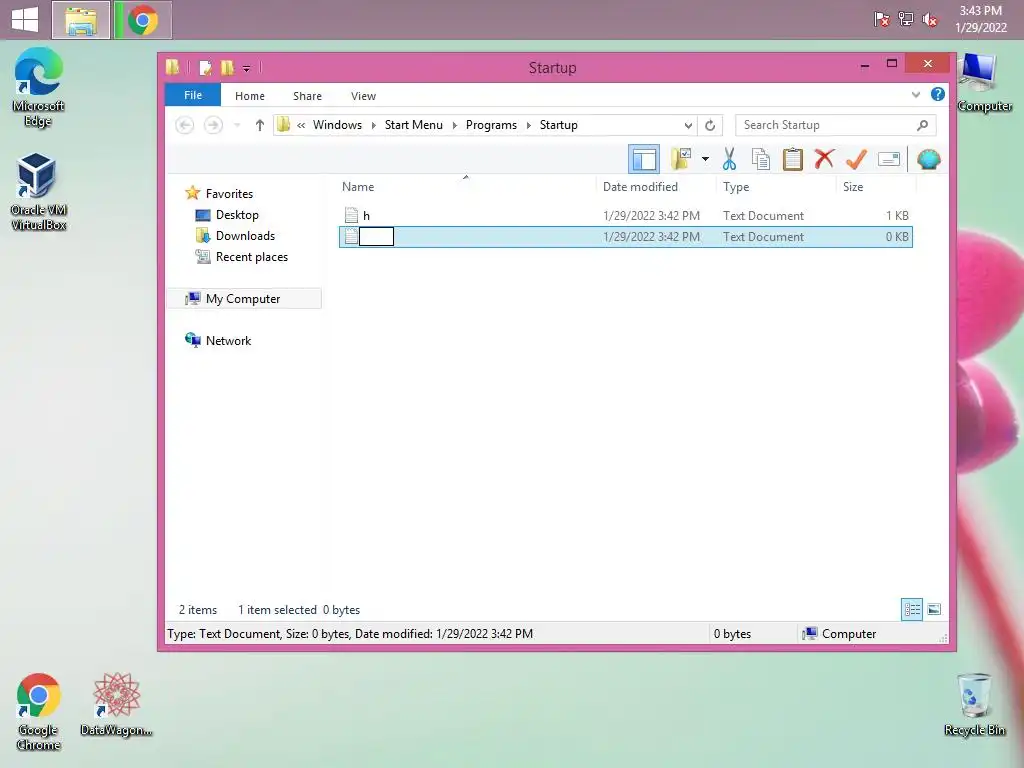The width and height of the screenshot is (1024, 768).
Task: Click the scissors Cut icon
Action: coord(729,159)
